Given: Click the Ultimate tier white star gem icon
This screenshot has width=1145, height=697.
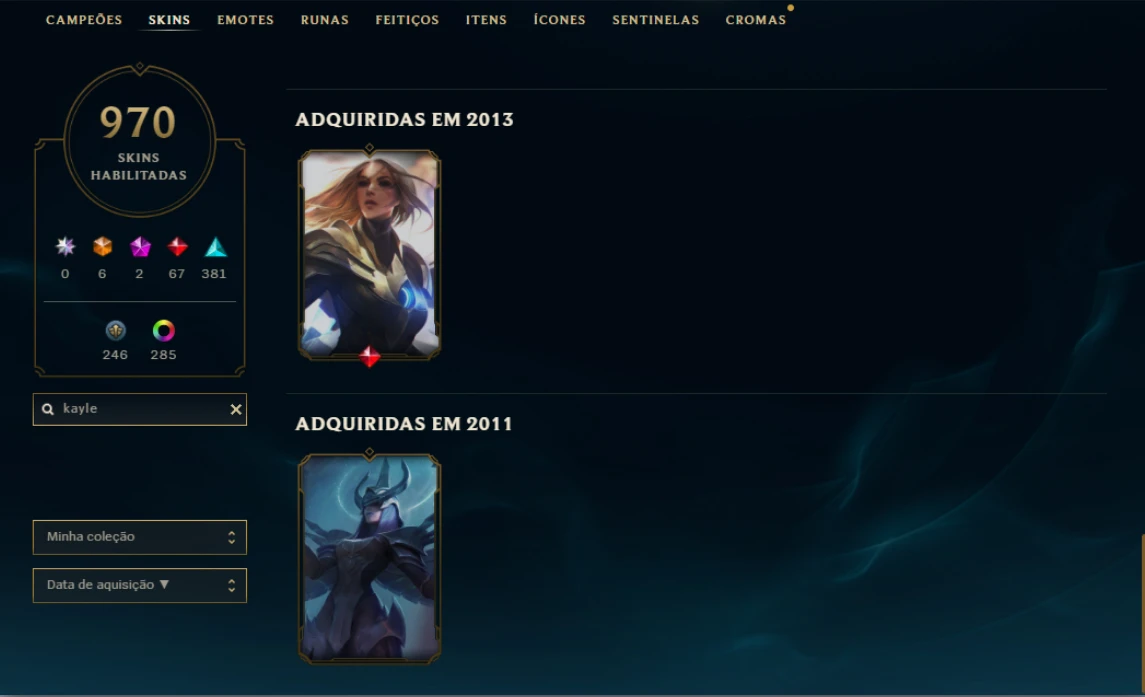Looking at the screenshot, I should point(66,247).
